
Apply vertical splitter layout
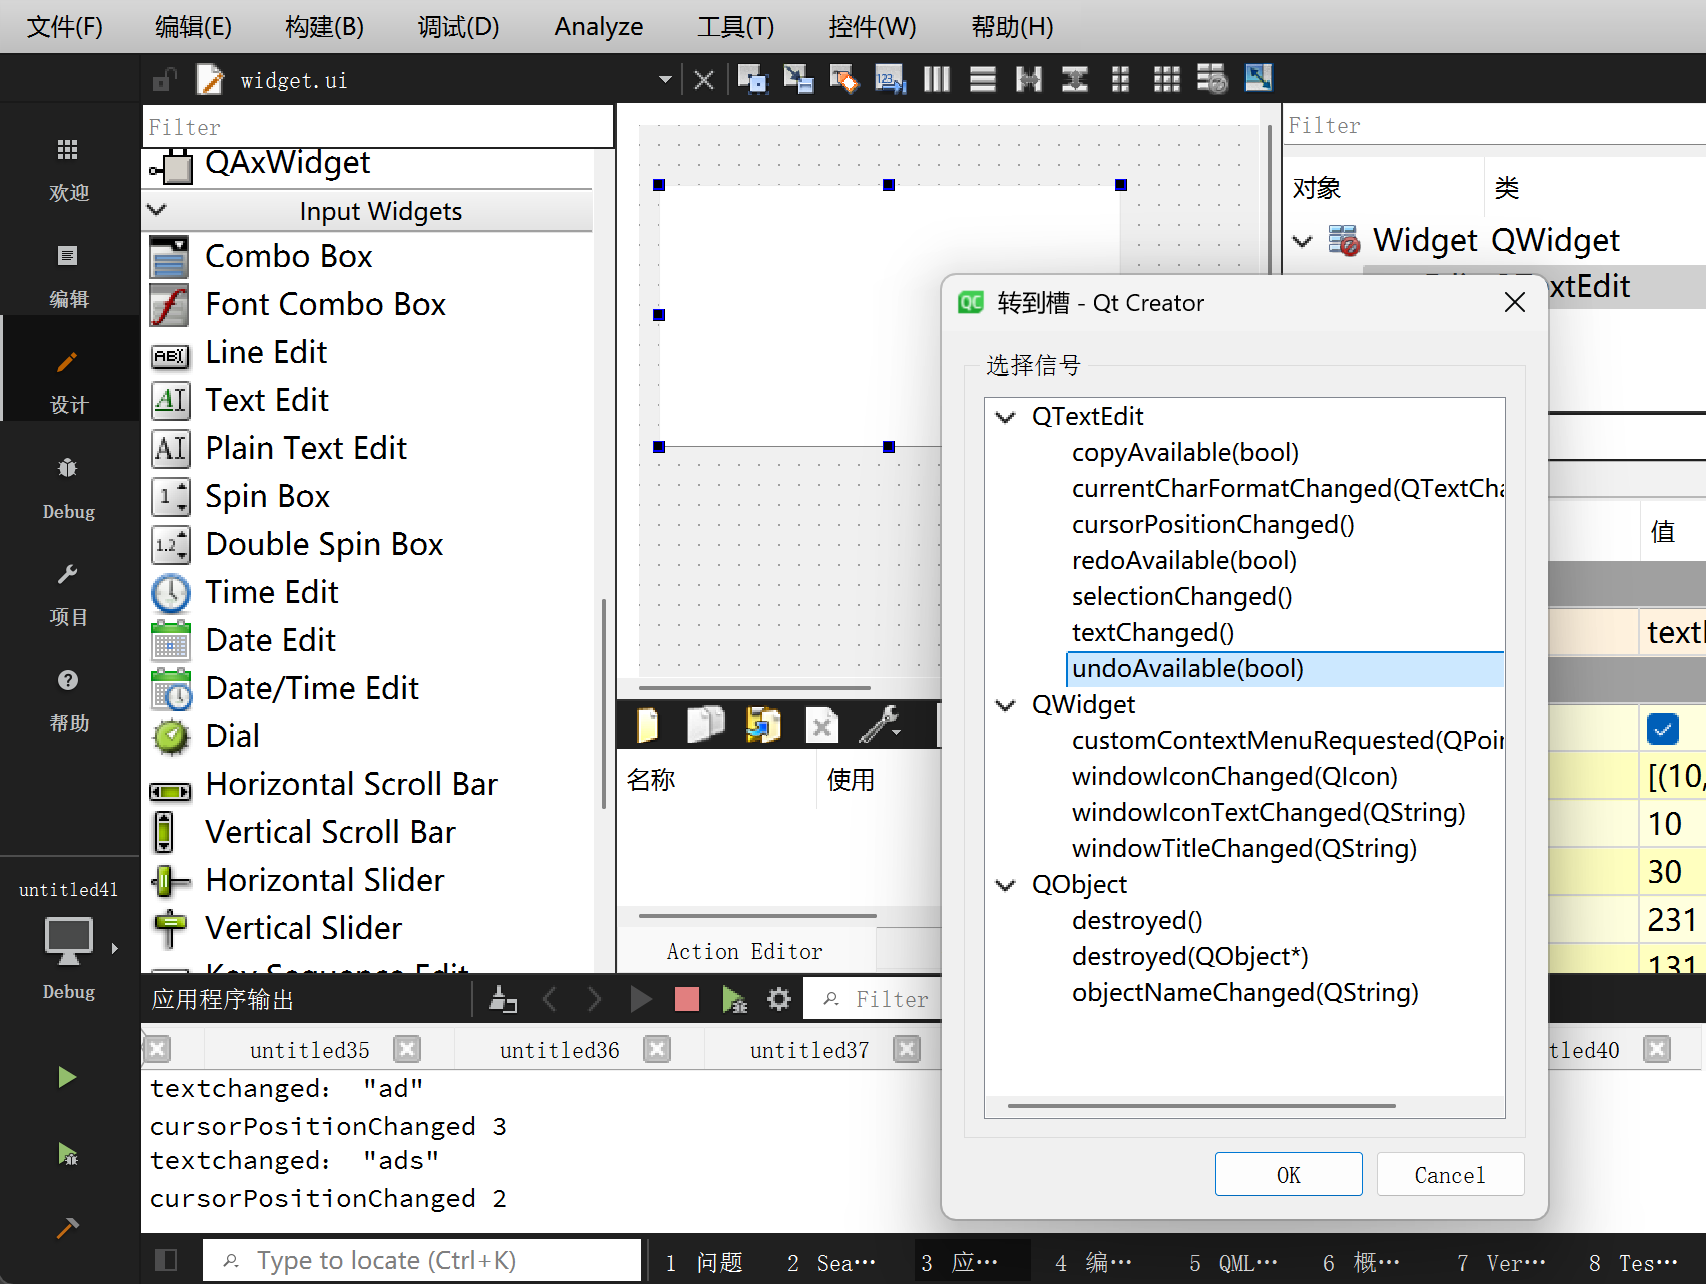tap(1075, 79)
